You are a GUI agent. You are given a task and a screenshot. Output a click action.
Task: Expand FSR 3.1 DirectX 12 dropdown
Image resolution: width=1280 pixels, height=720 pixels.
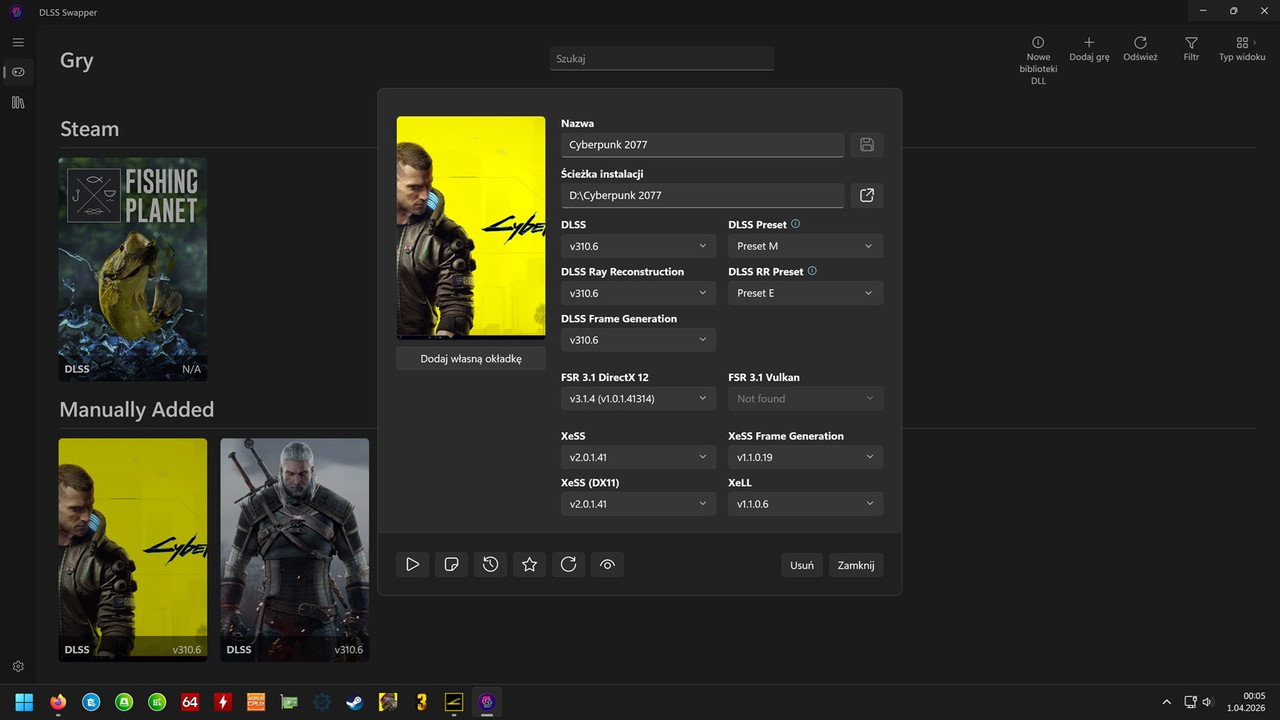pos(638,398)
